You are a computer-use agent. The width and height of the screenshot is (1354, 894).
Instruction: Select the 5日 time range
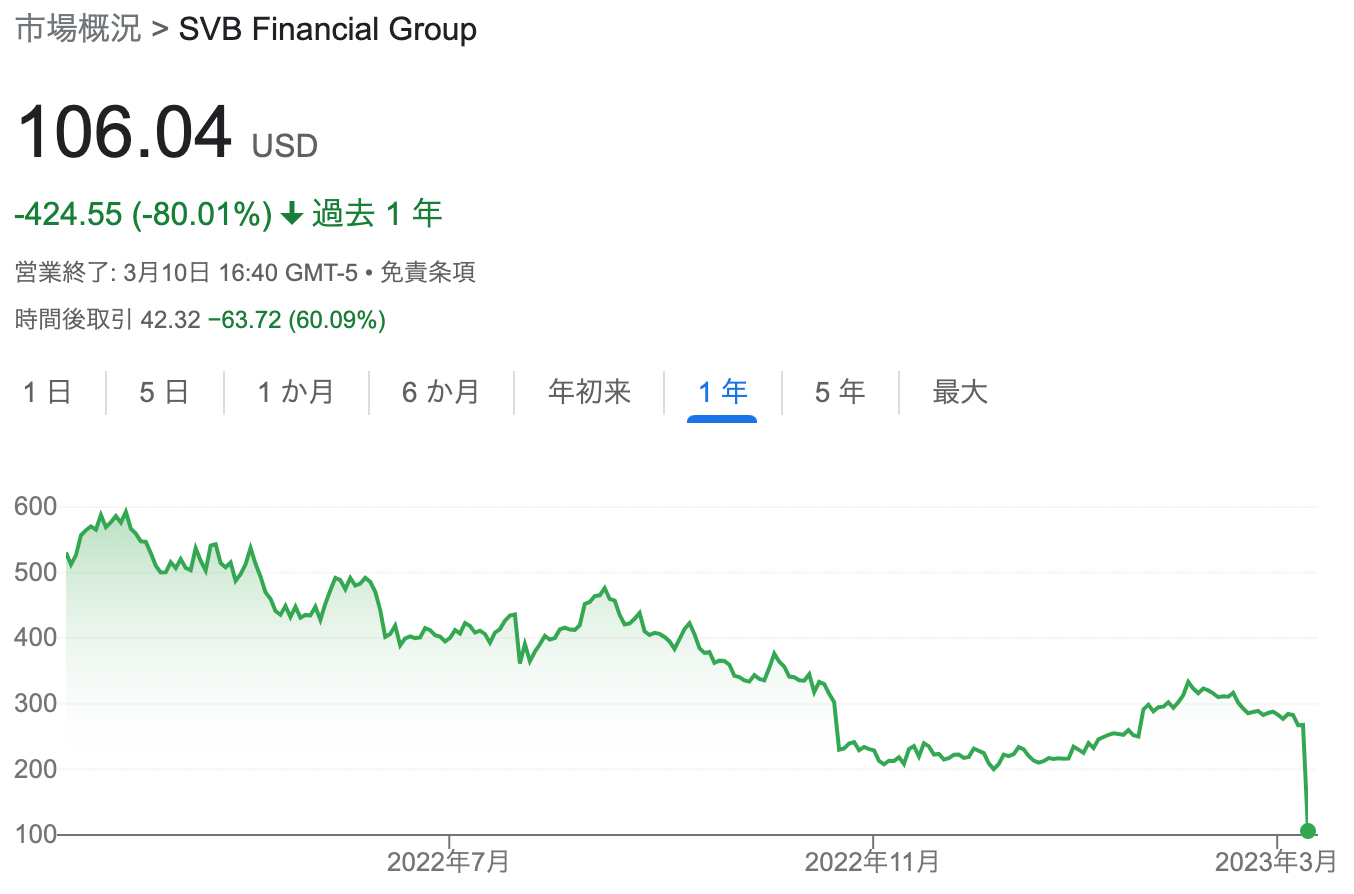tap(164, 392)
